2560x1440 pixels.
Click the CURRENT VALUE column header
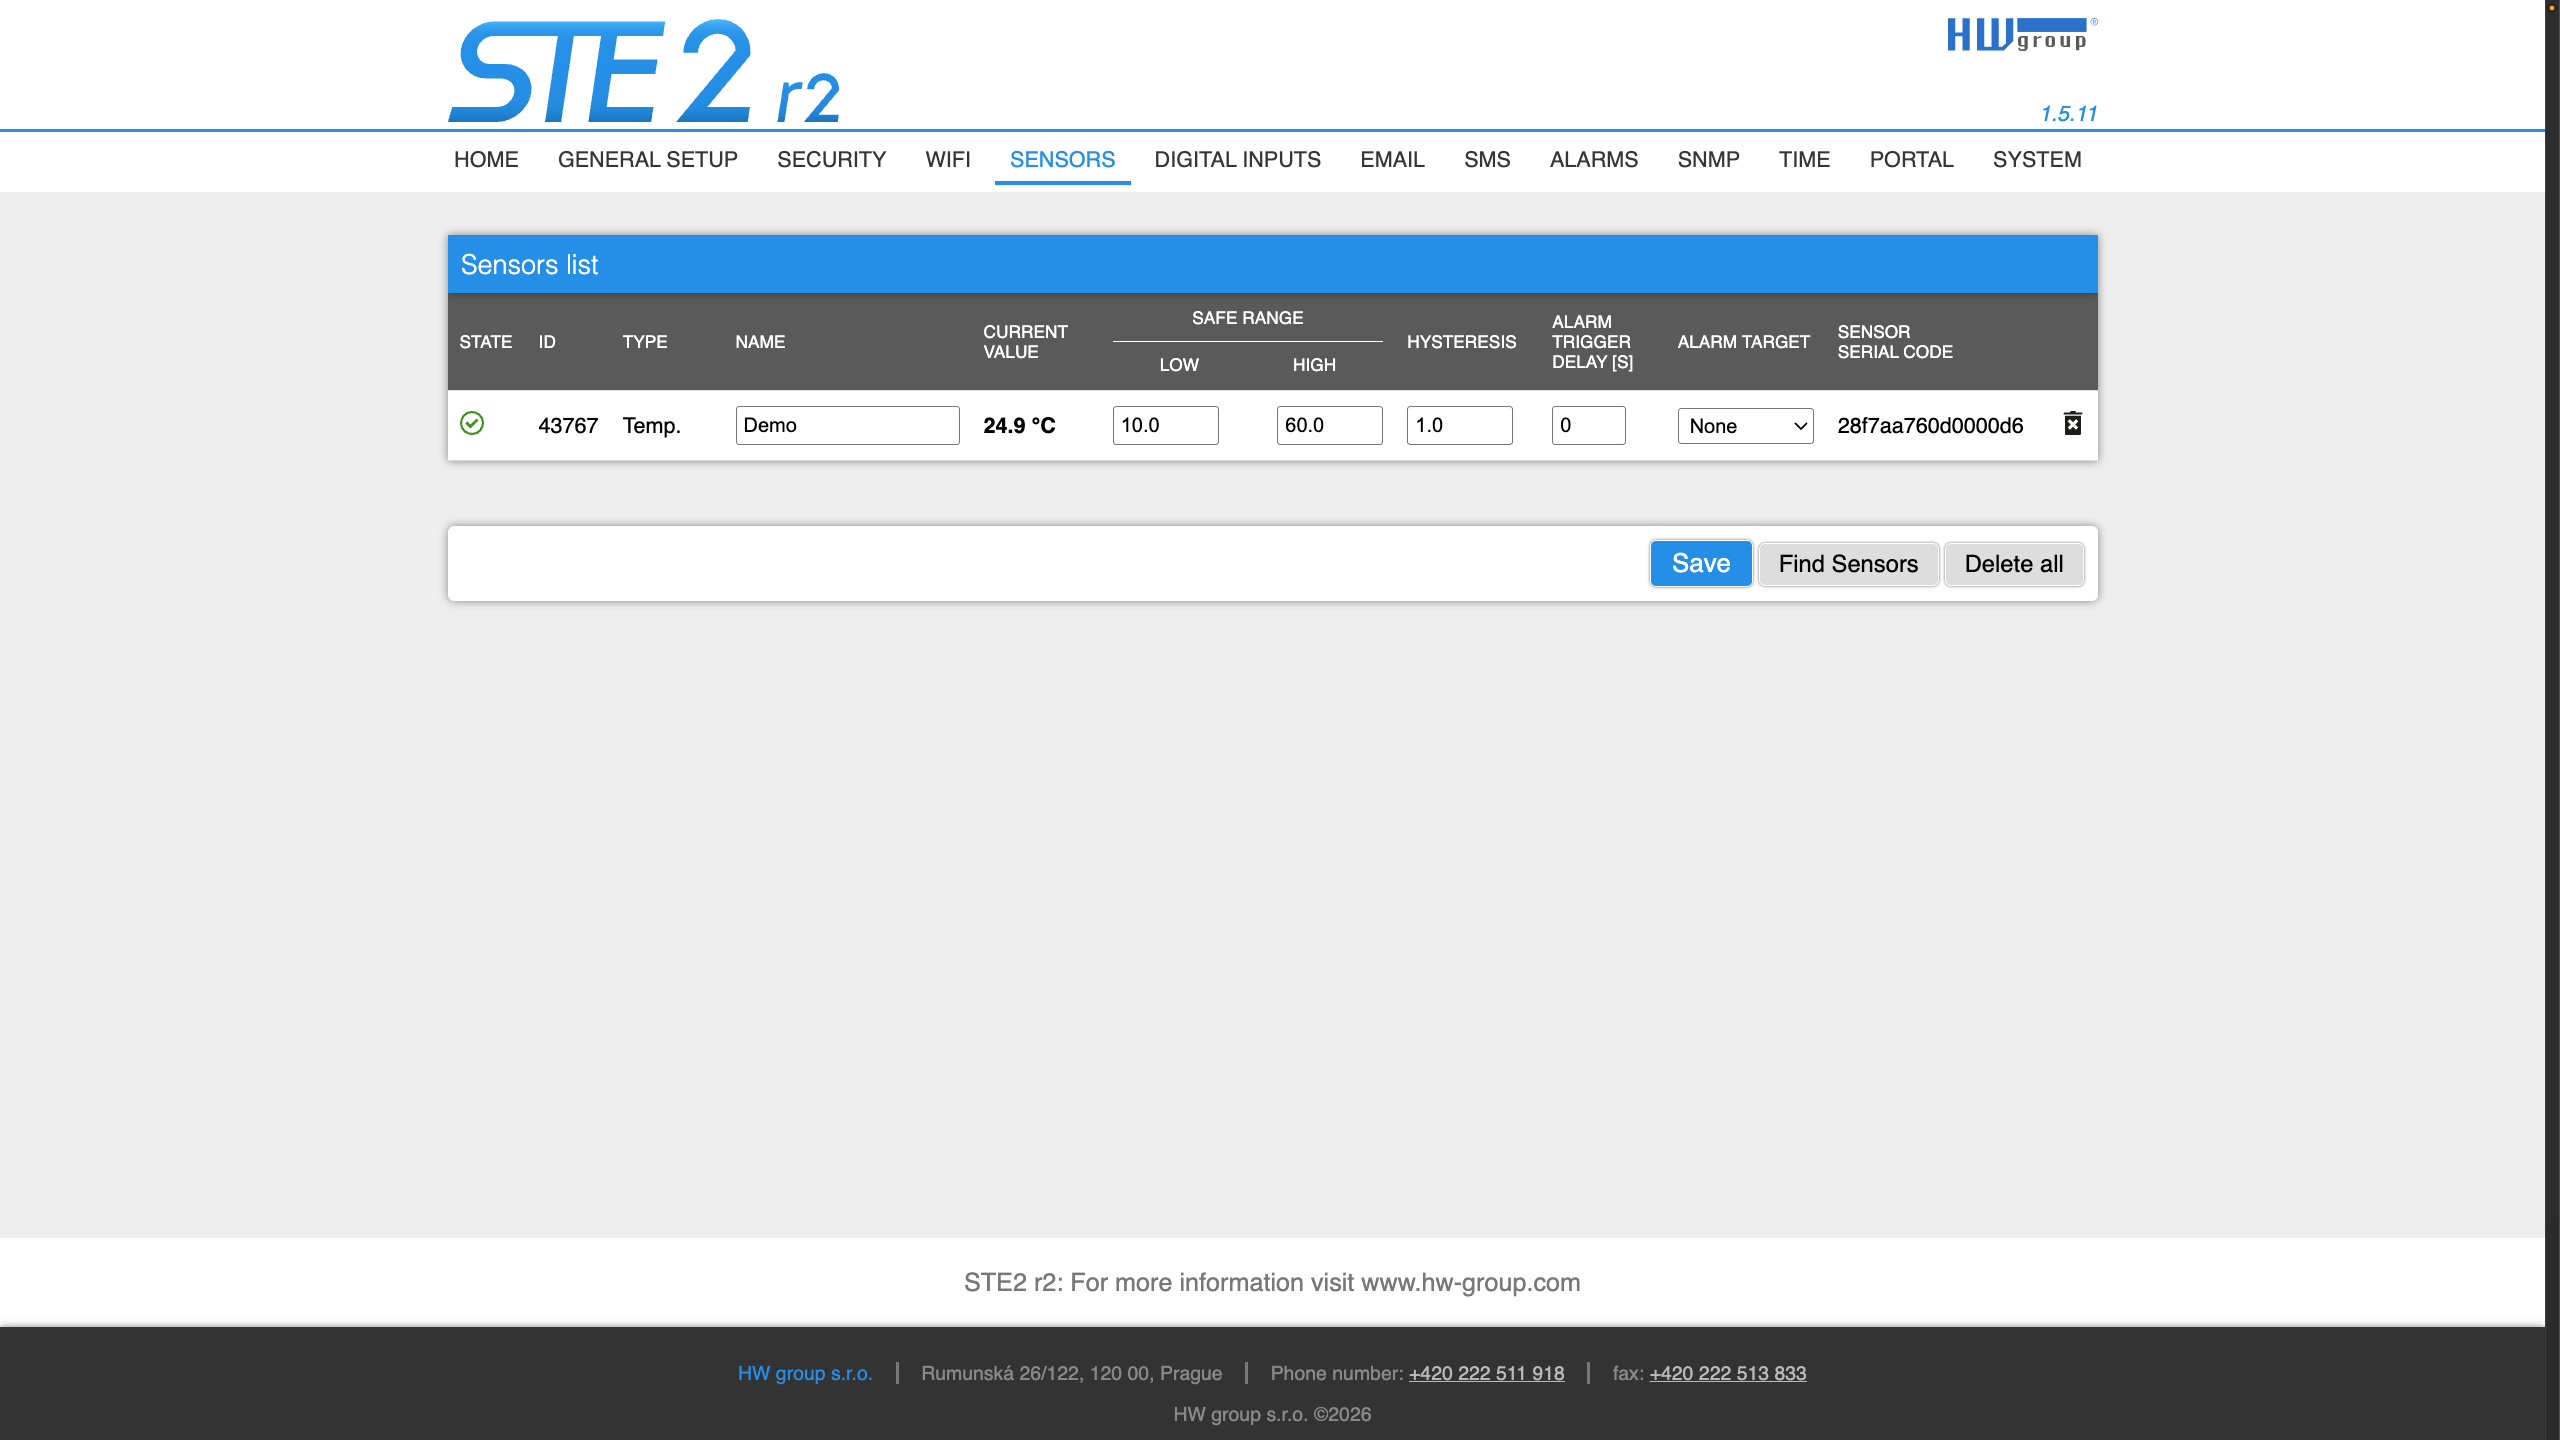[1025, 342]
